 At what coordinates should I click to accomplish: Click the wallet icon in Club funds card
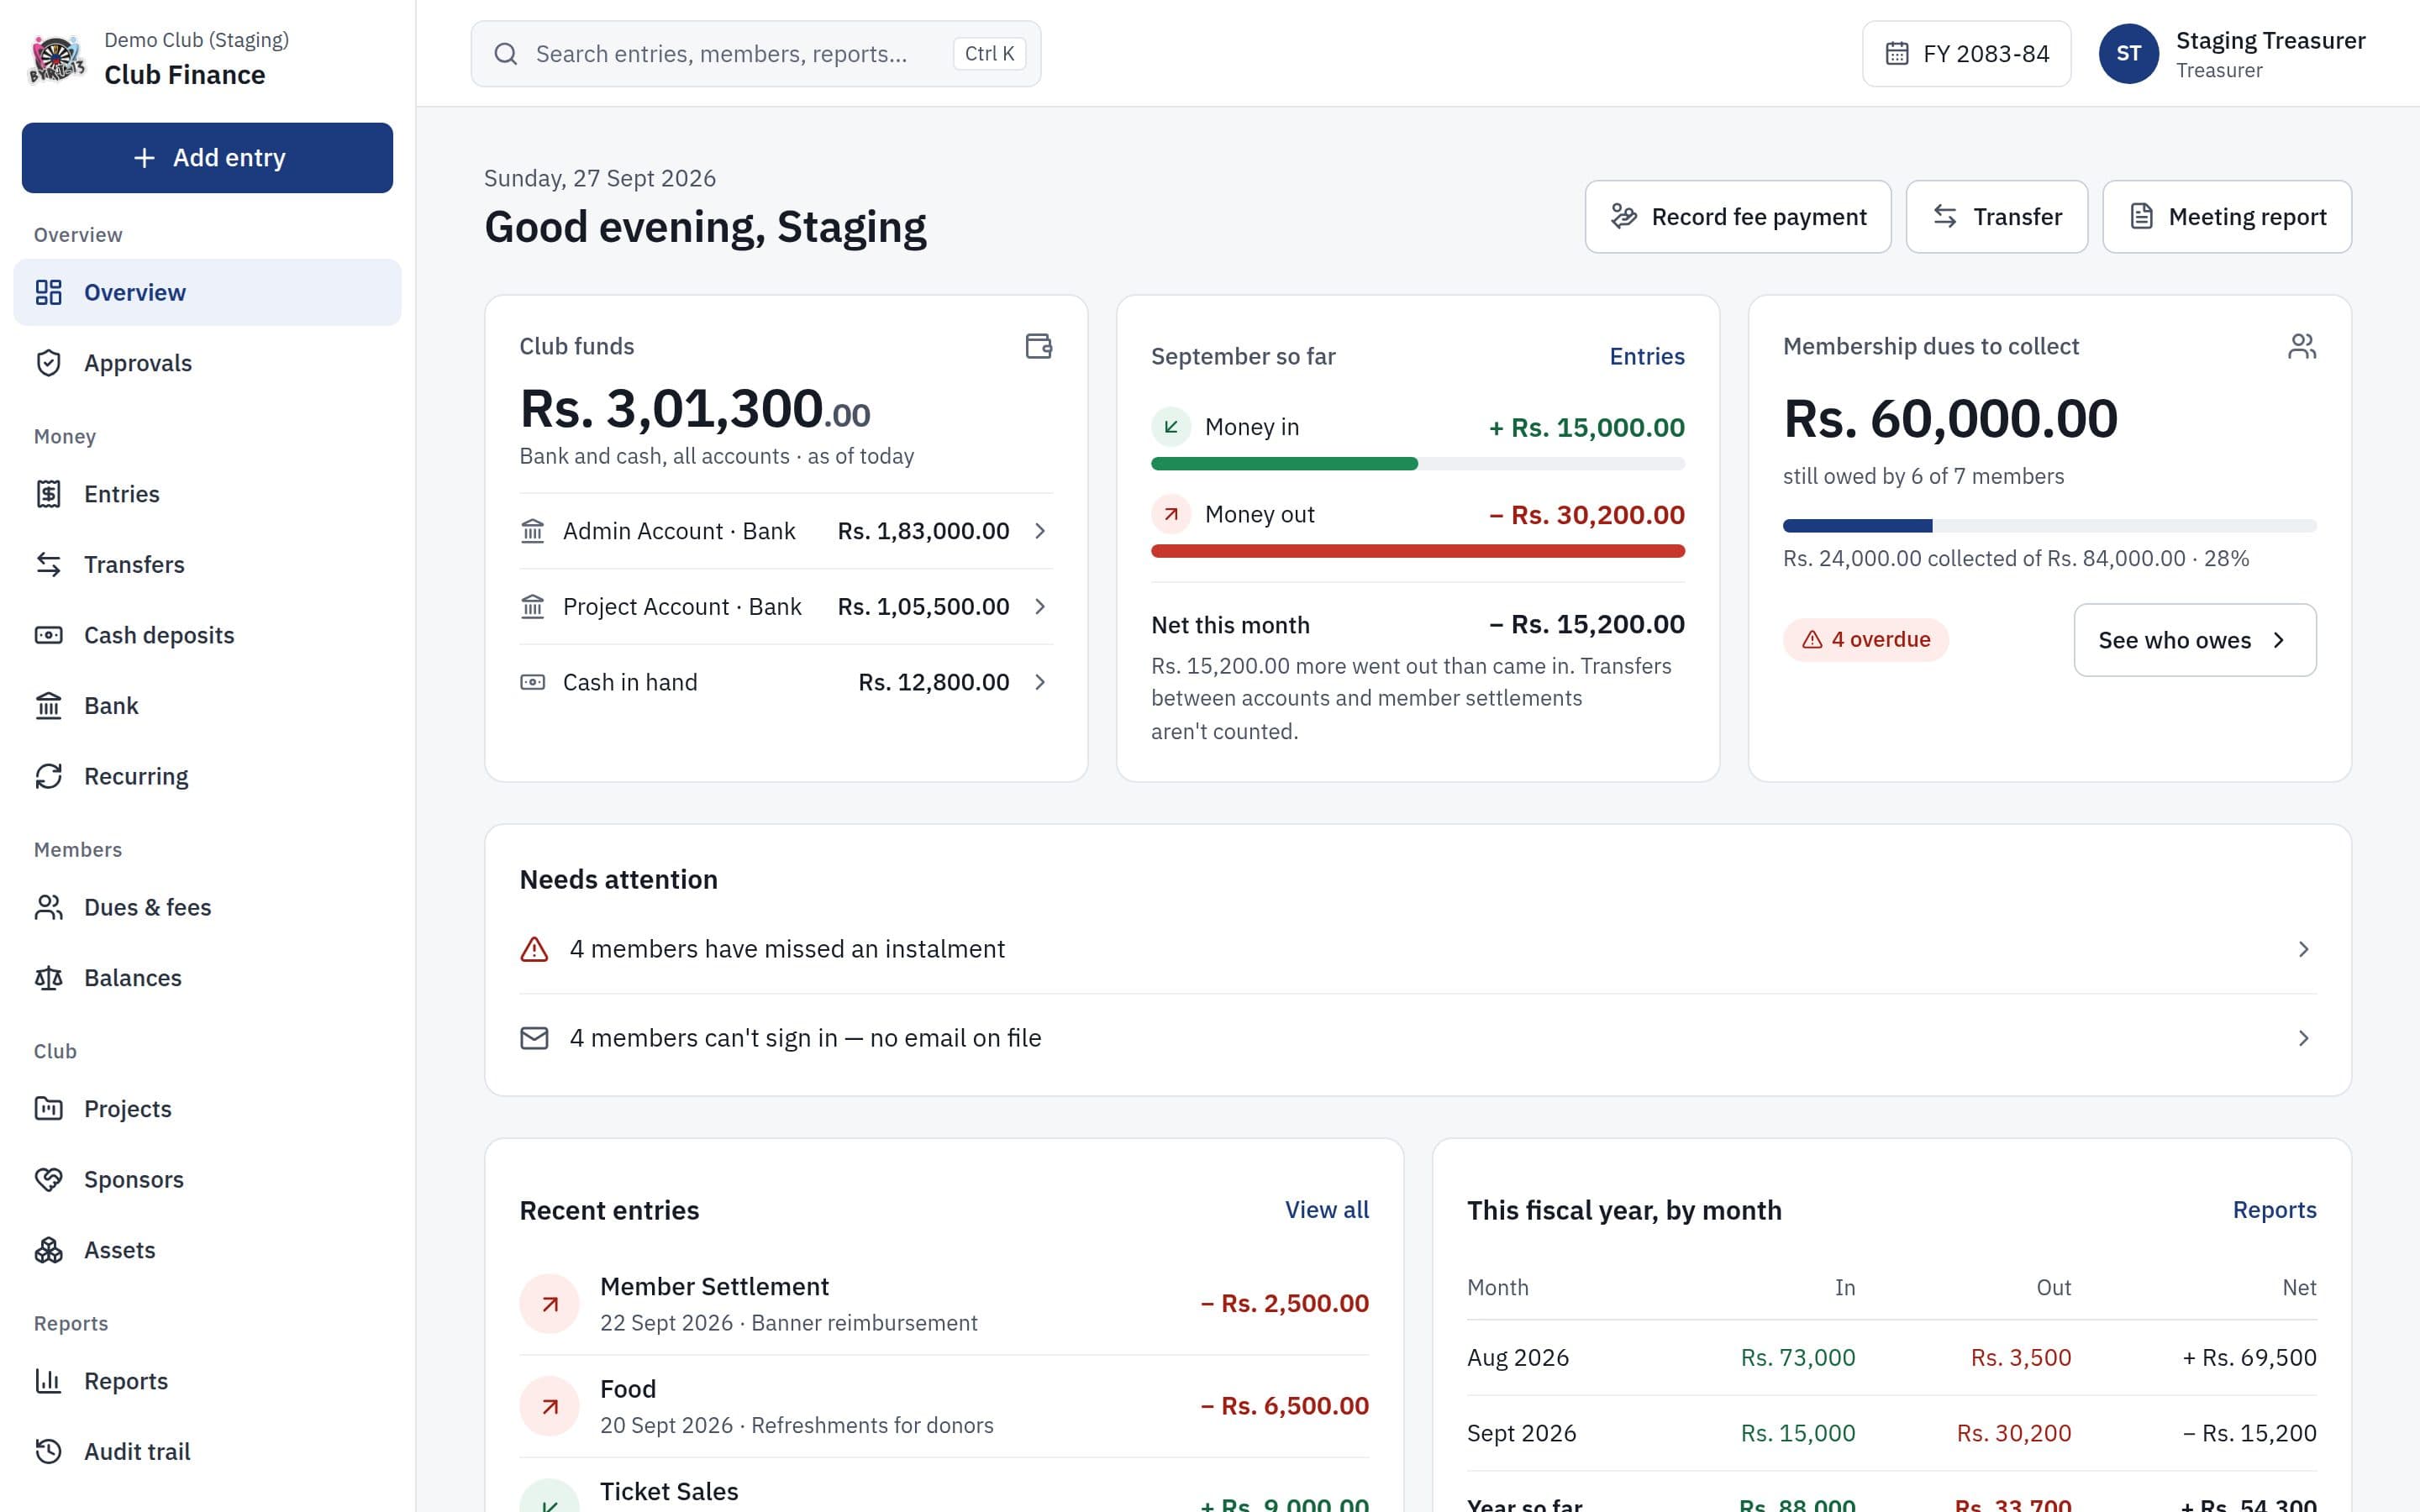pos(1039,346)
